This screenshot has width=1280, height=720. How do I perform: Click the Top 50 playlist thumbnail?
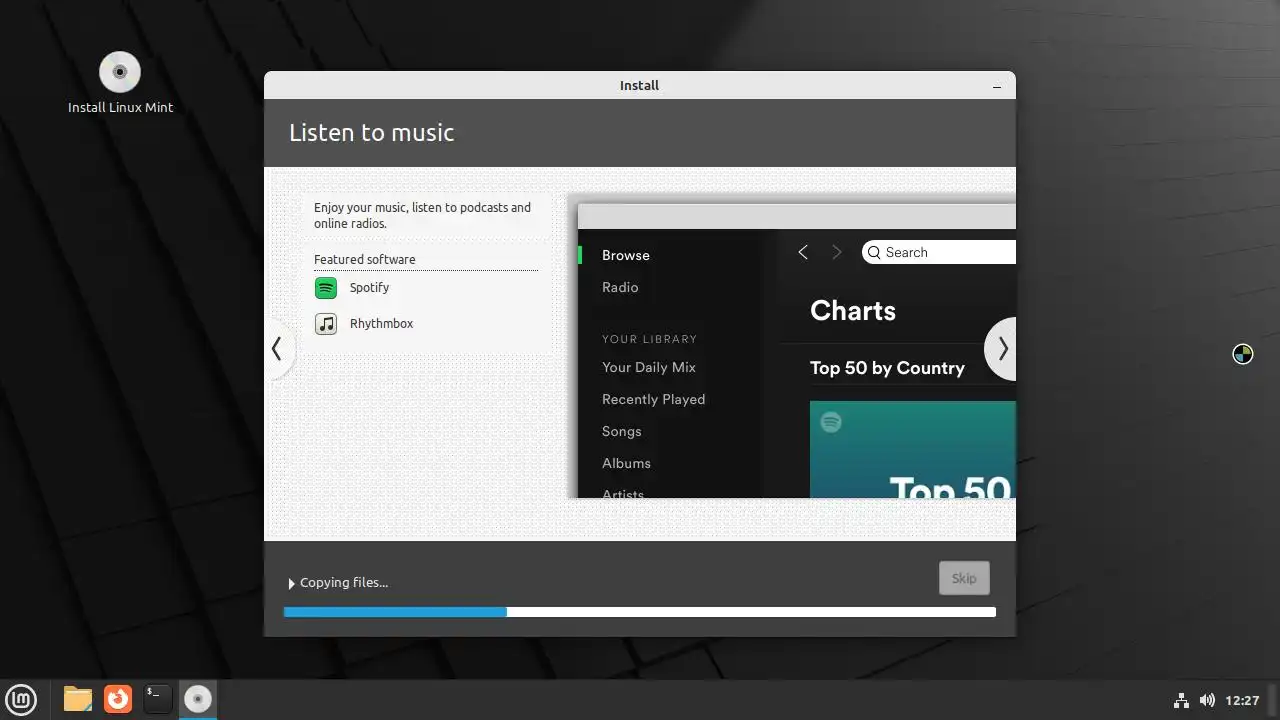(x=913, y=449)
